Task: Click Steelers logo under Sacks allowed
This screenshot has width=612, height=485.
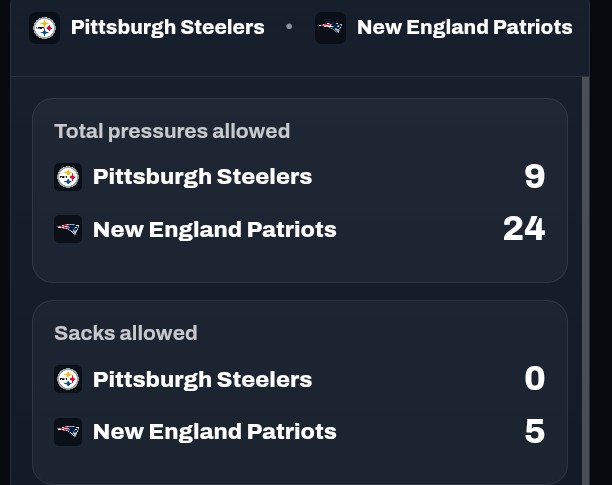Action: 68,379
